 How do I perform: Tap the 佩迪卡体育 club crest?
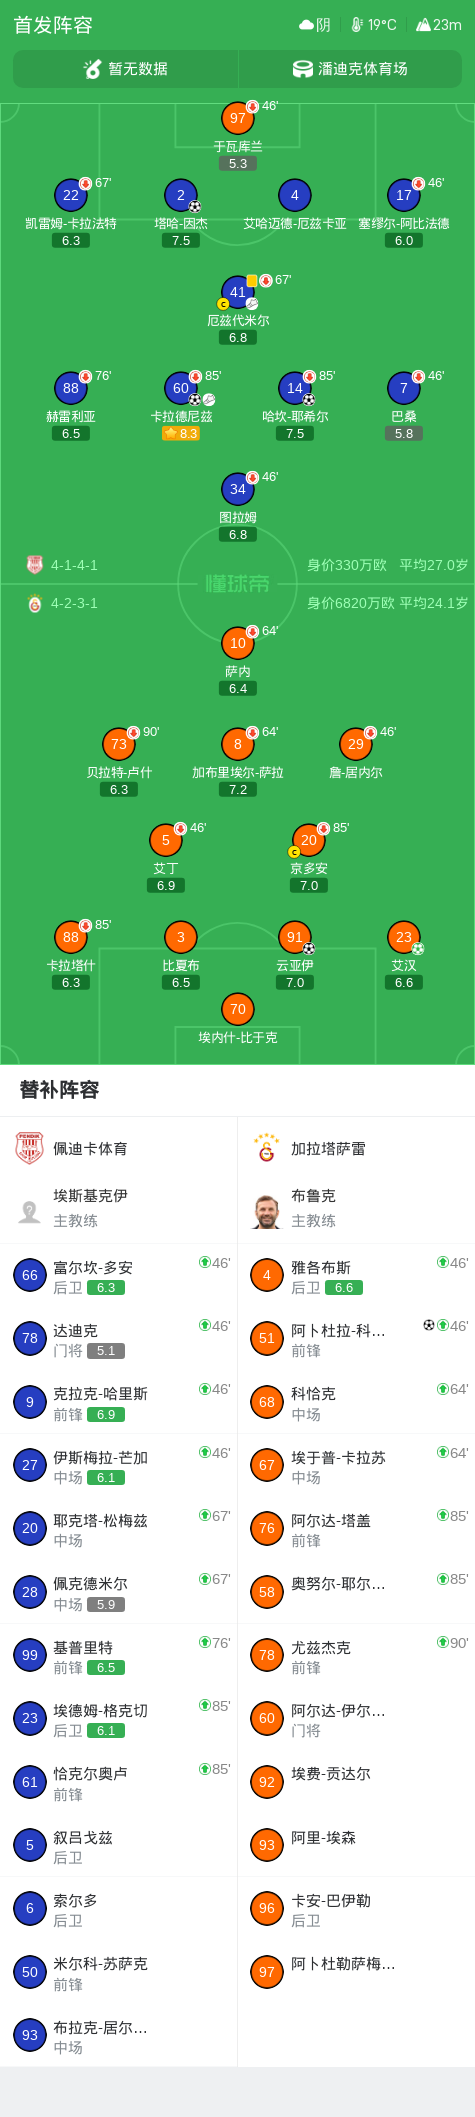click(30, 1148)
